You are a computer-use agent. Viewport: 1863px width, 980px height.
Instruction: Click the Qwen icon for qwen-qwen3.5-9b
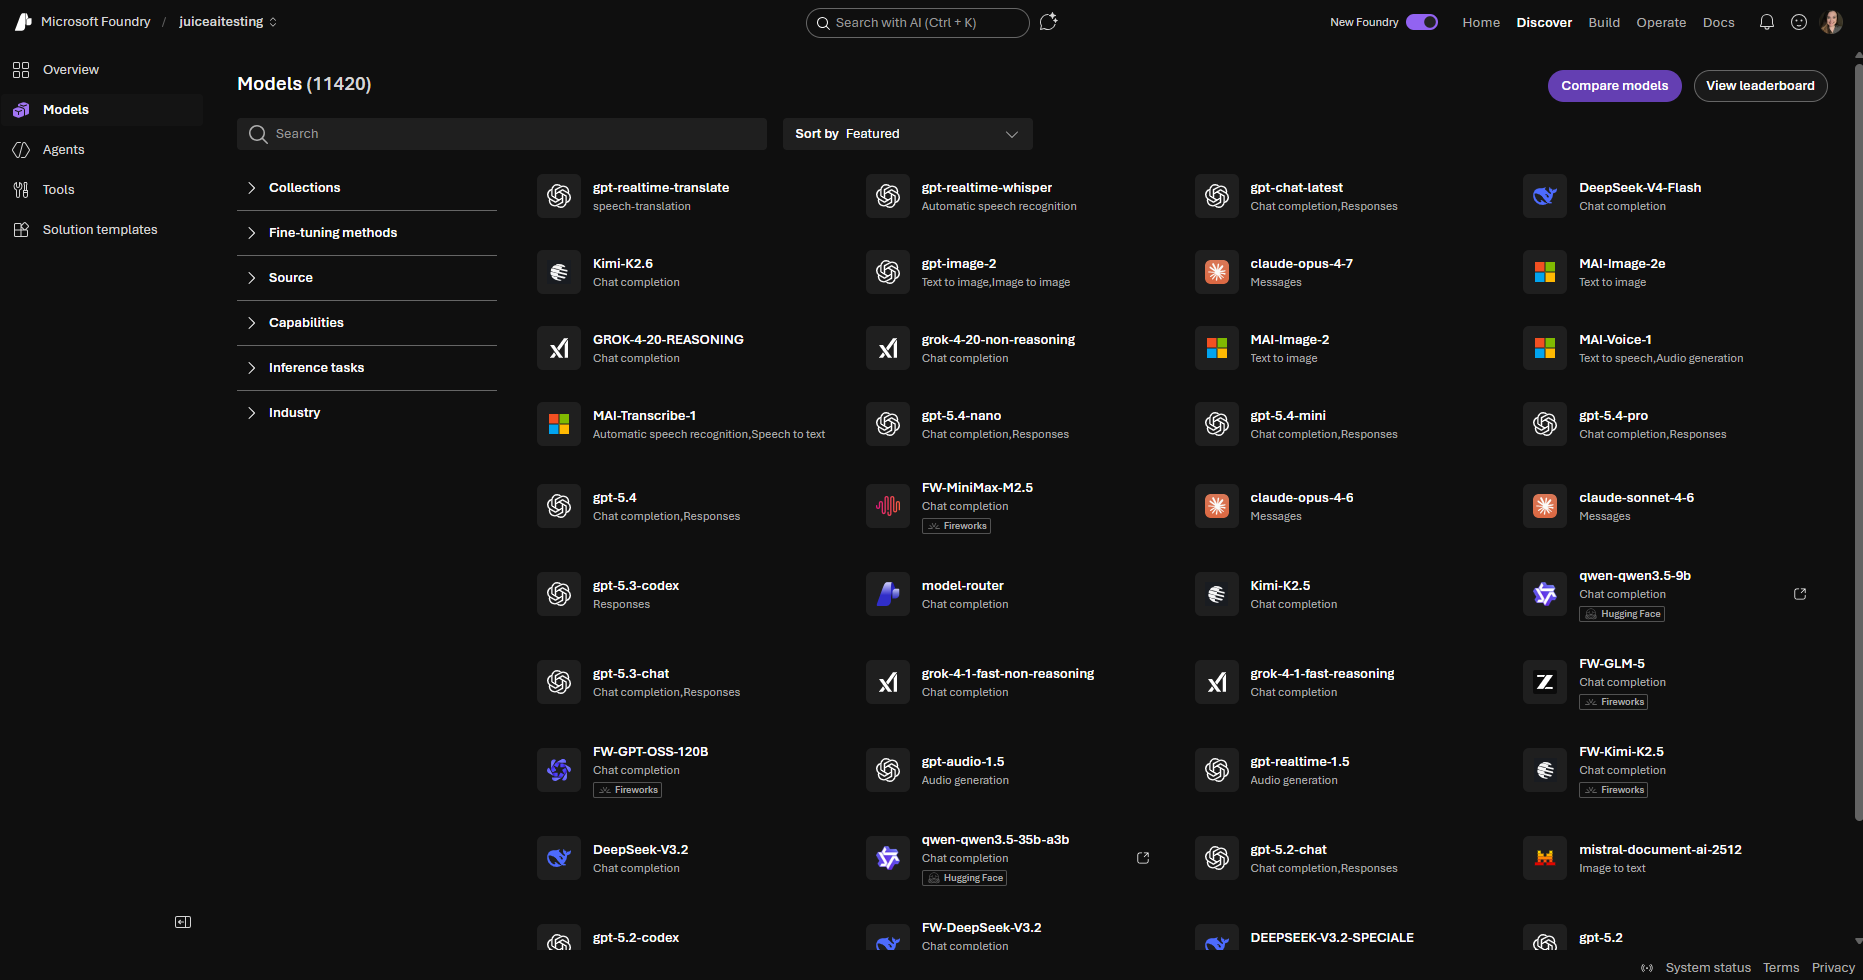(1545, 594)
